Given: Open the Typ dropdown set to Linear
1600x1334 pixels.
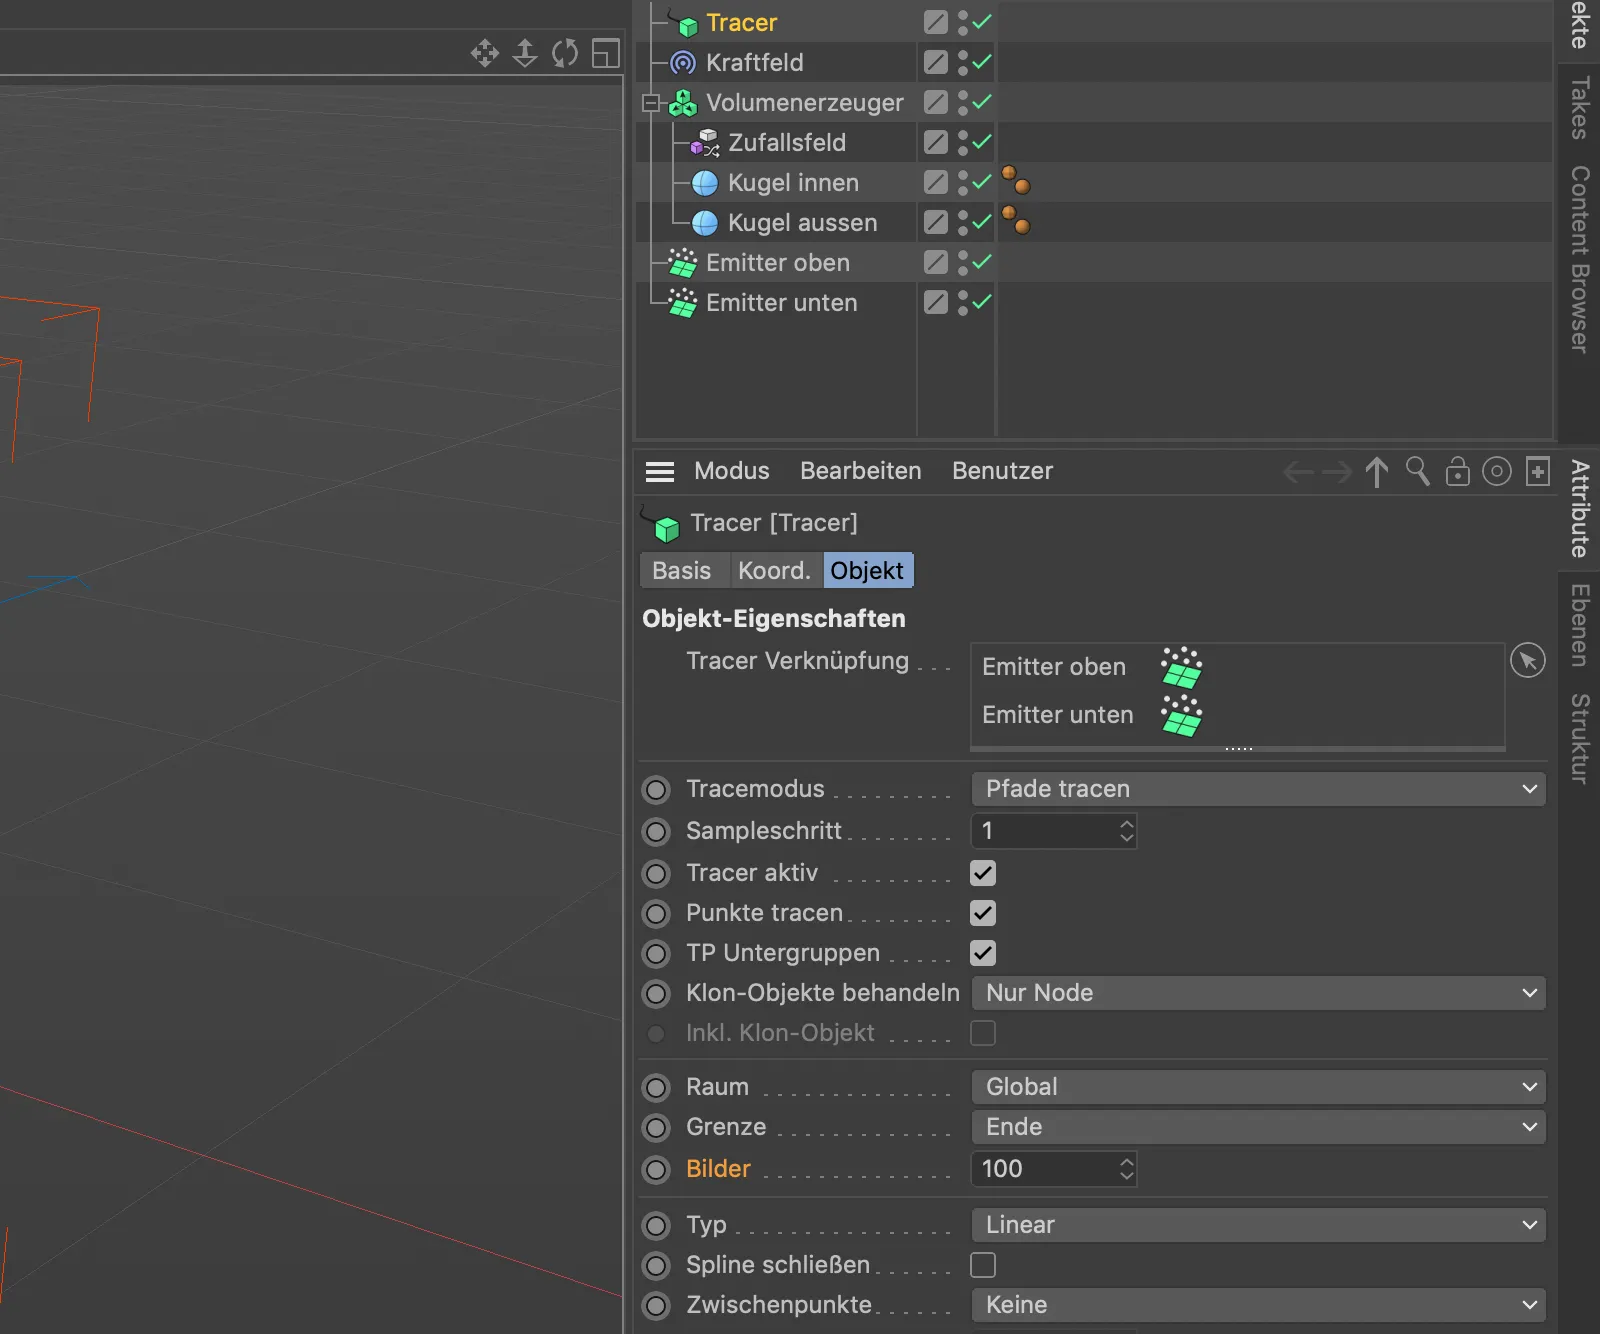Looking at the screenshot, I should [x=1258, y=1225].
